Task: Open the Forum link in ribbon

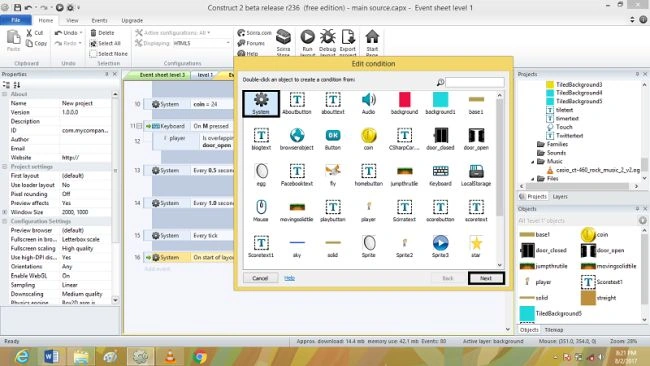Action: pos(251,43)
